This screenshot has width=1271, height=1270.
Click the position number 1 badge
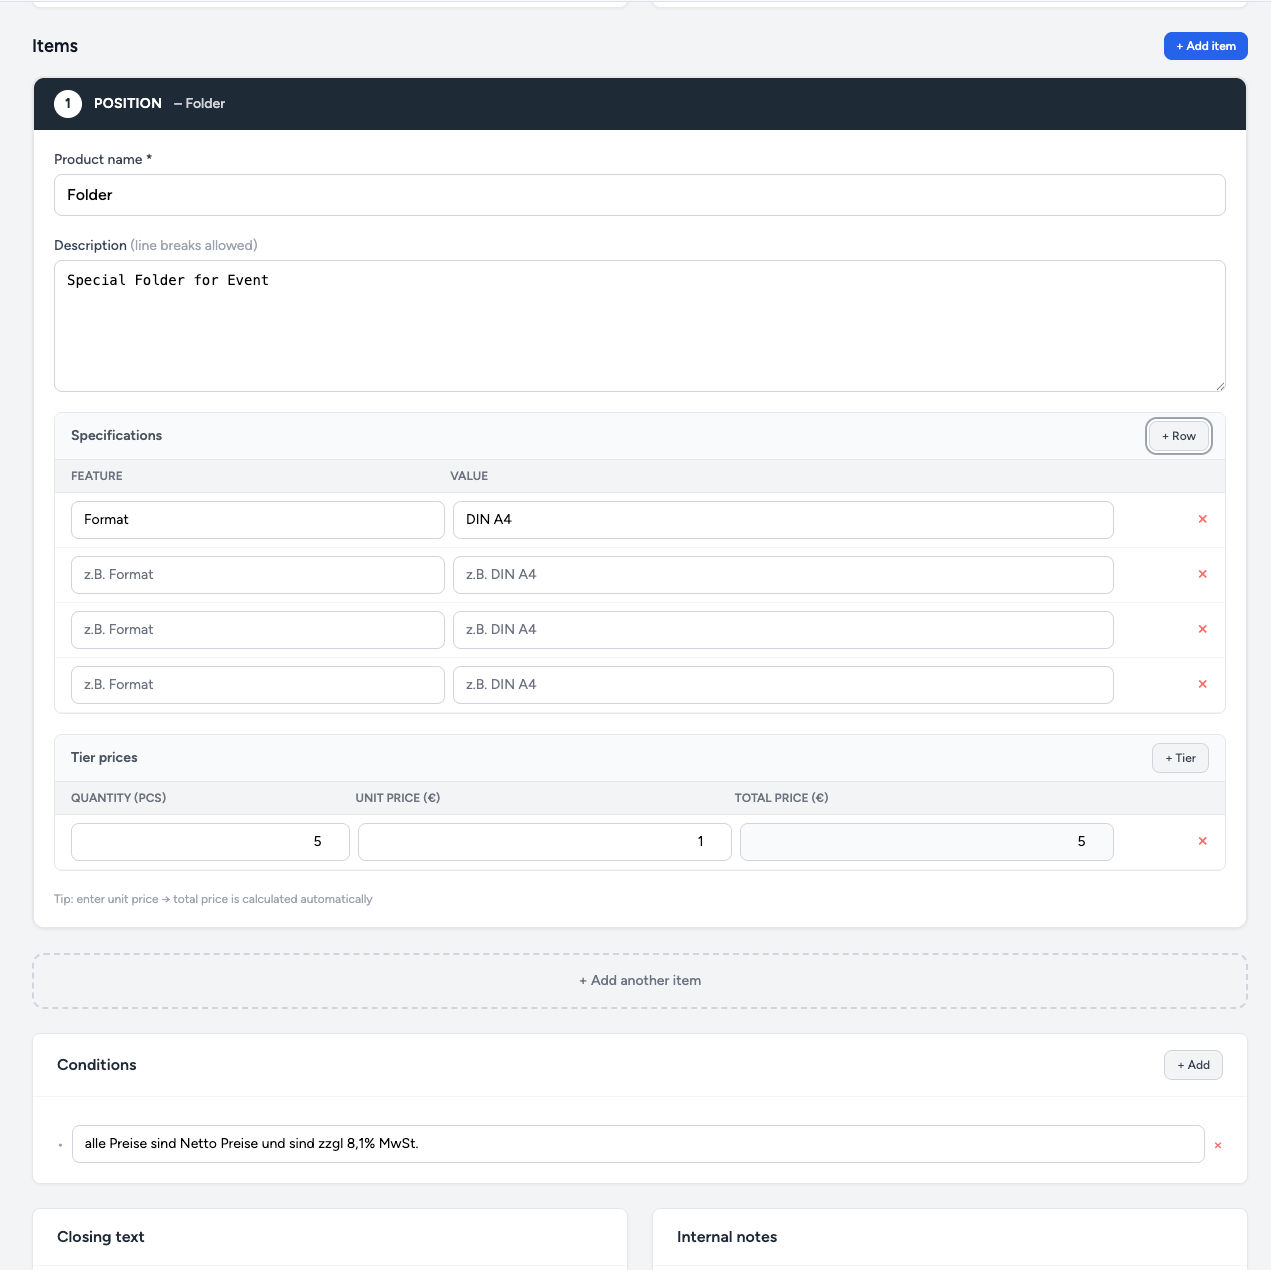coord(68,104)
